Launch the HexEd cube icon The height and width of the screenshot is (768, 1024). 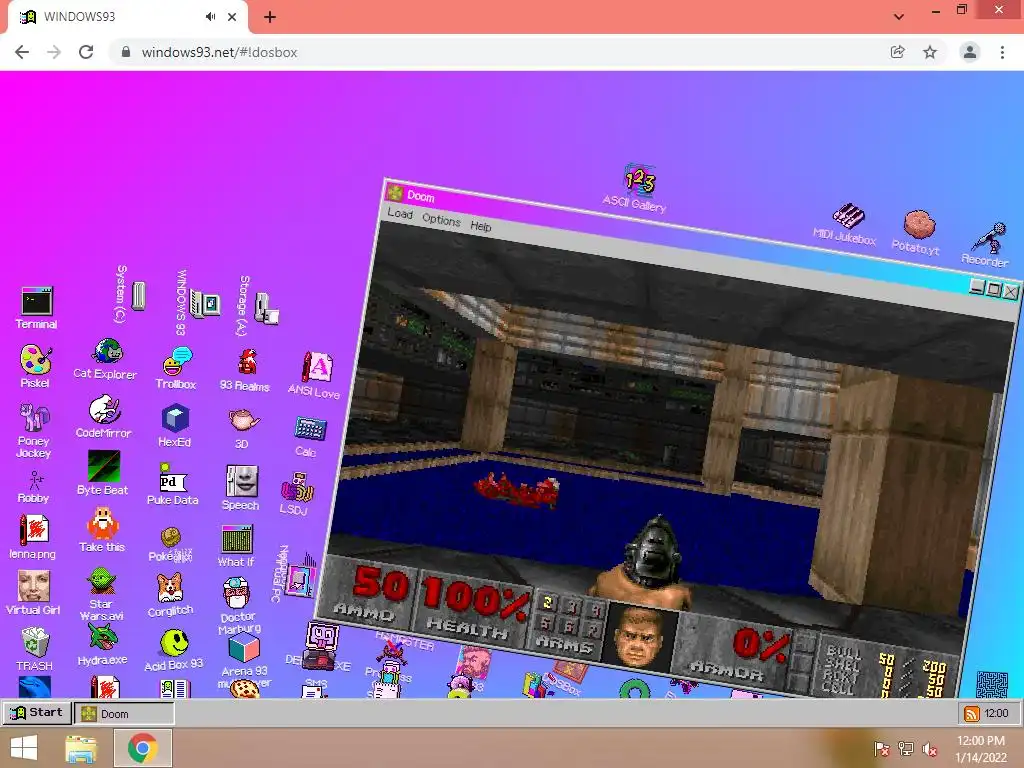[175, 425]
